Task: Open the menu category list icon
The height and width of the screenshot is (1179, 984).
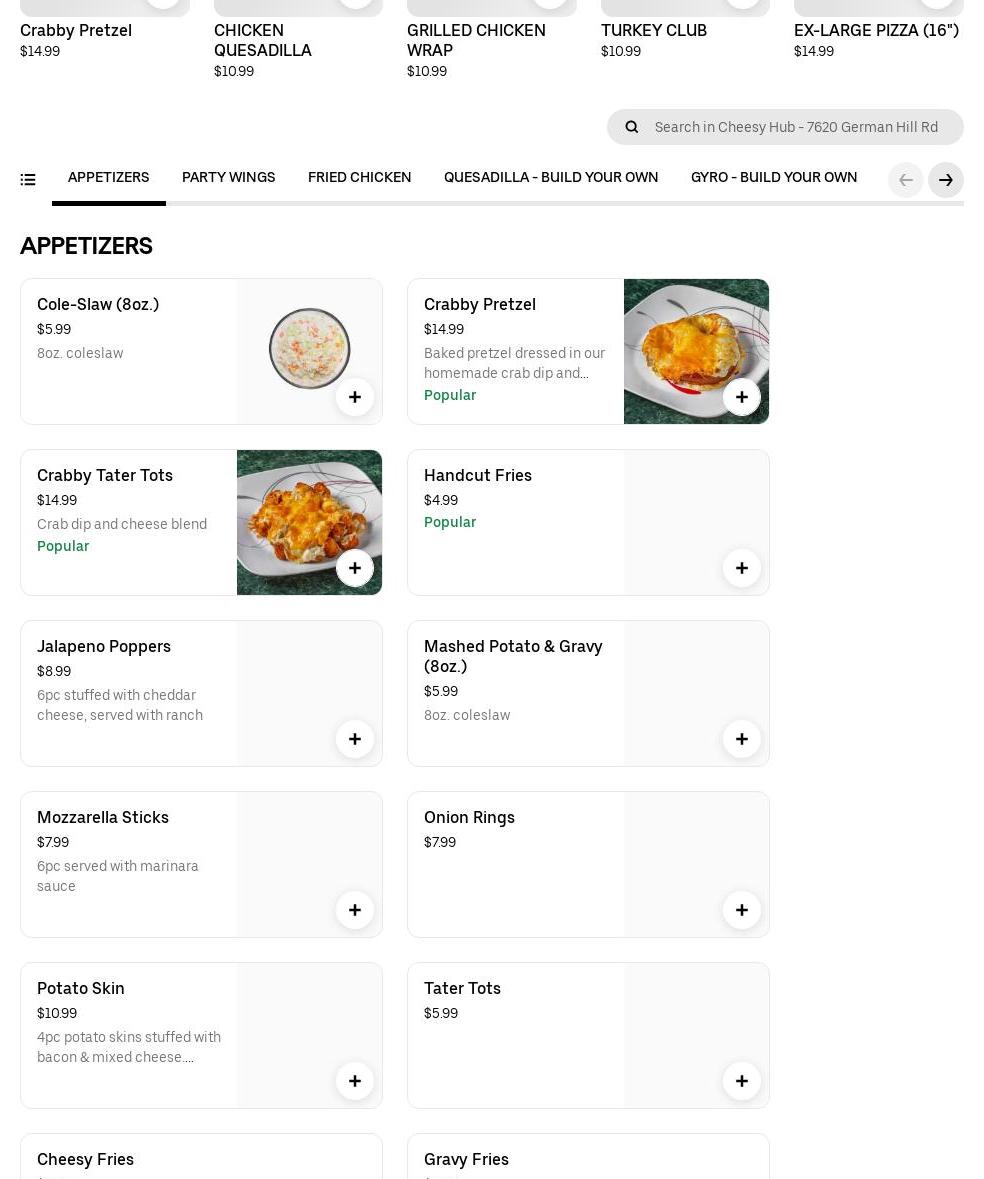Action: 28,180
